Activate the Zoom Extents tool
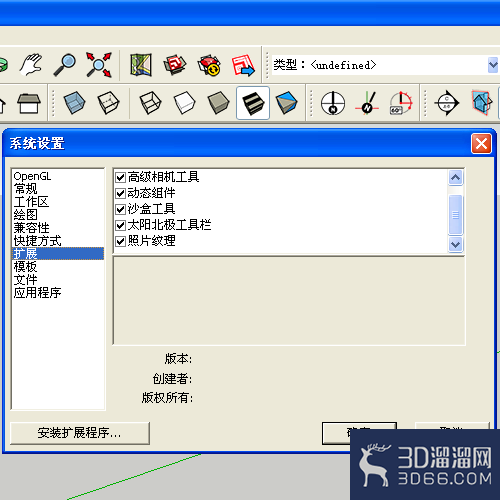Viewport: 500px width, 500px height. (x=99, y=64)
